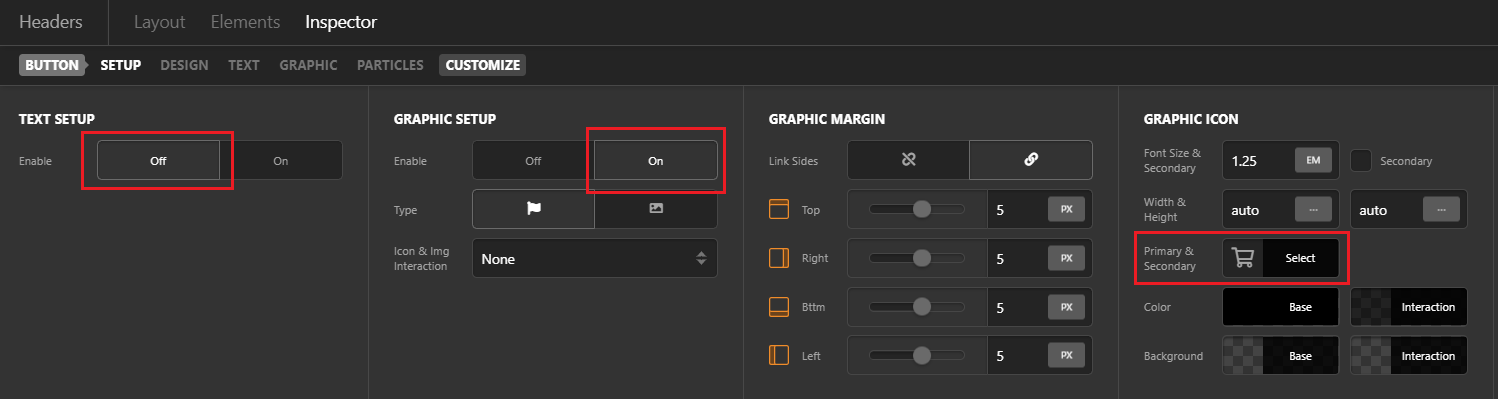1498x399 pixels.
Task: Open the Font Size EM unit selector
Action: coord(1312,160)
